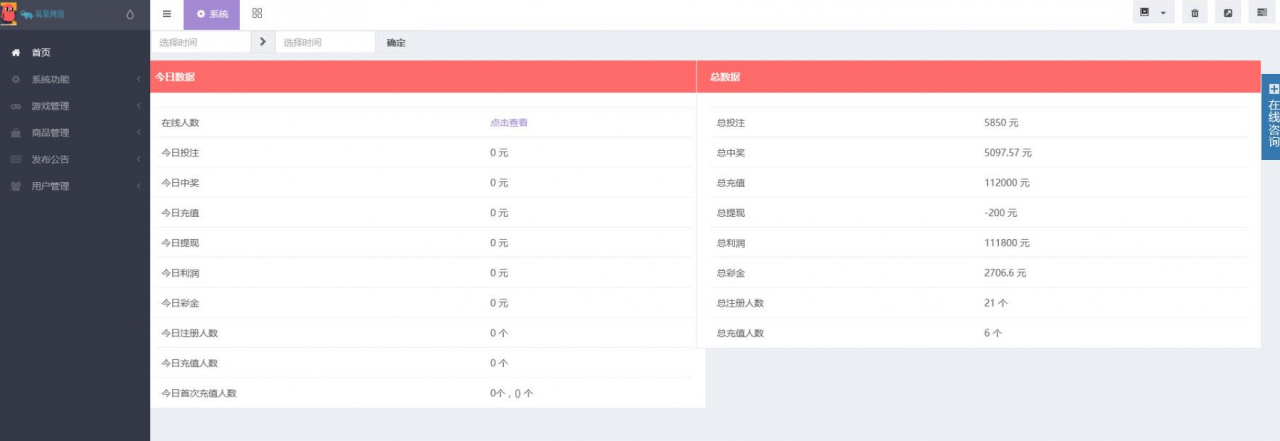
Task: Open the 发布公告 sidebar menu
Action: pyautogui.click(x=75, y=159)
